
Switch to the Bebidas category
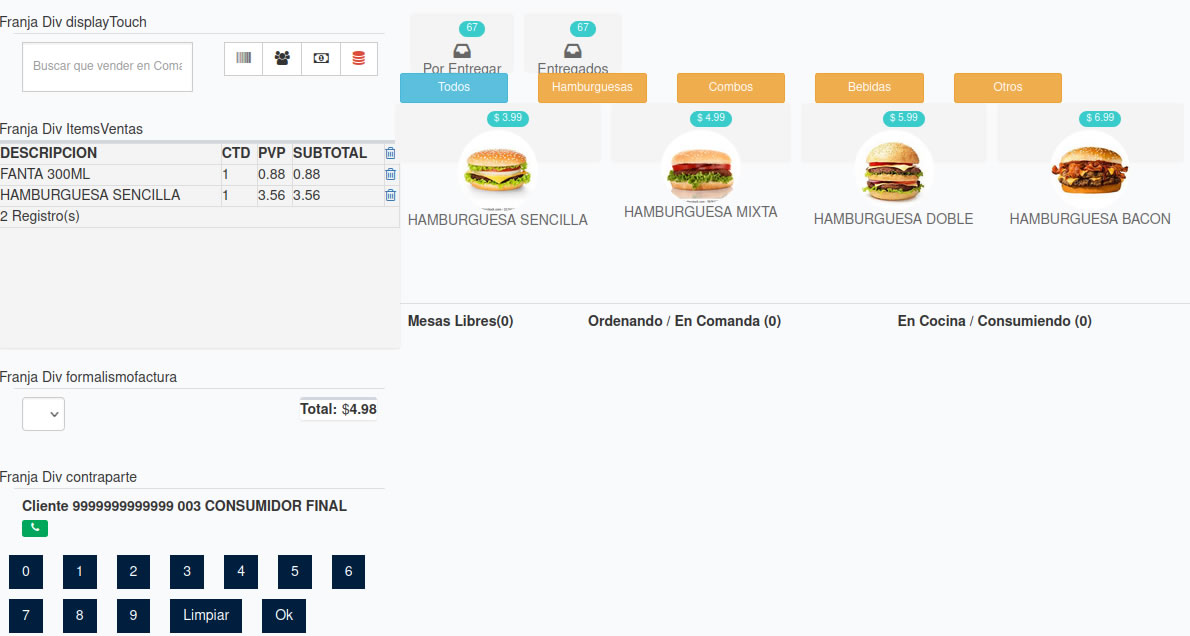point(869,88)
